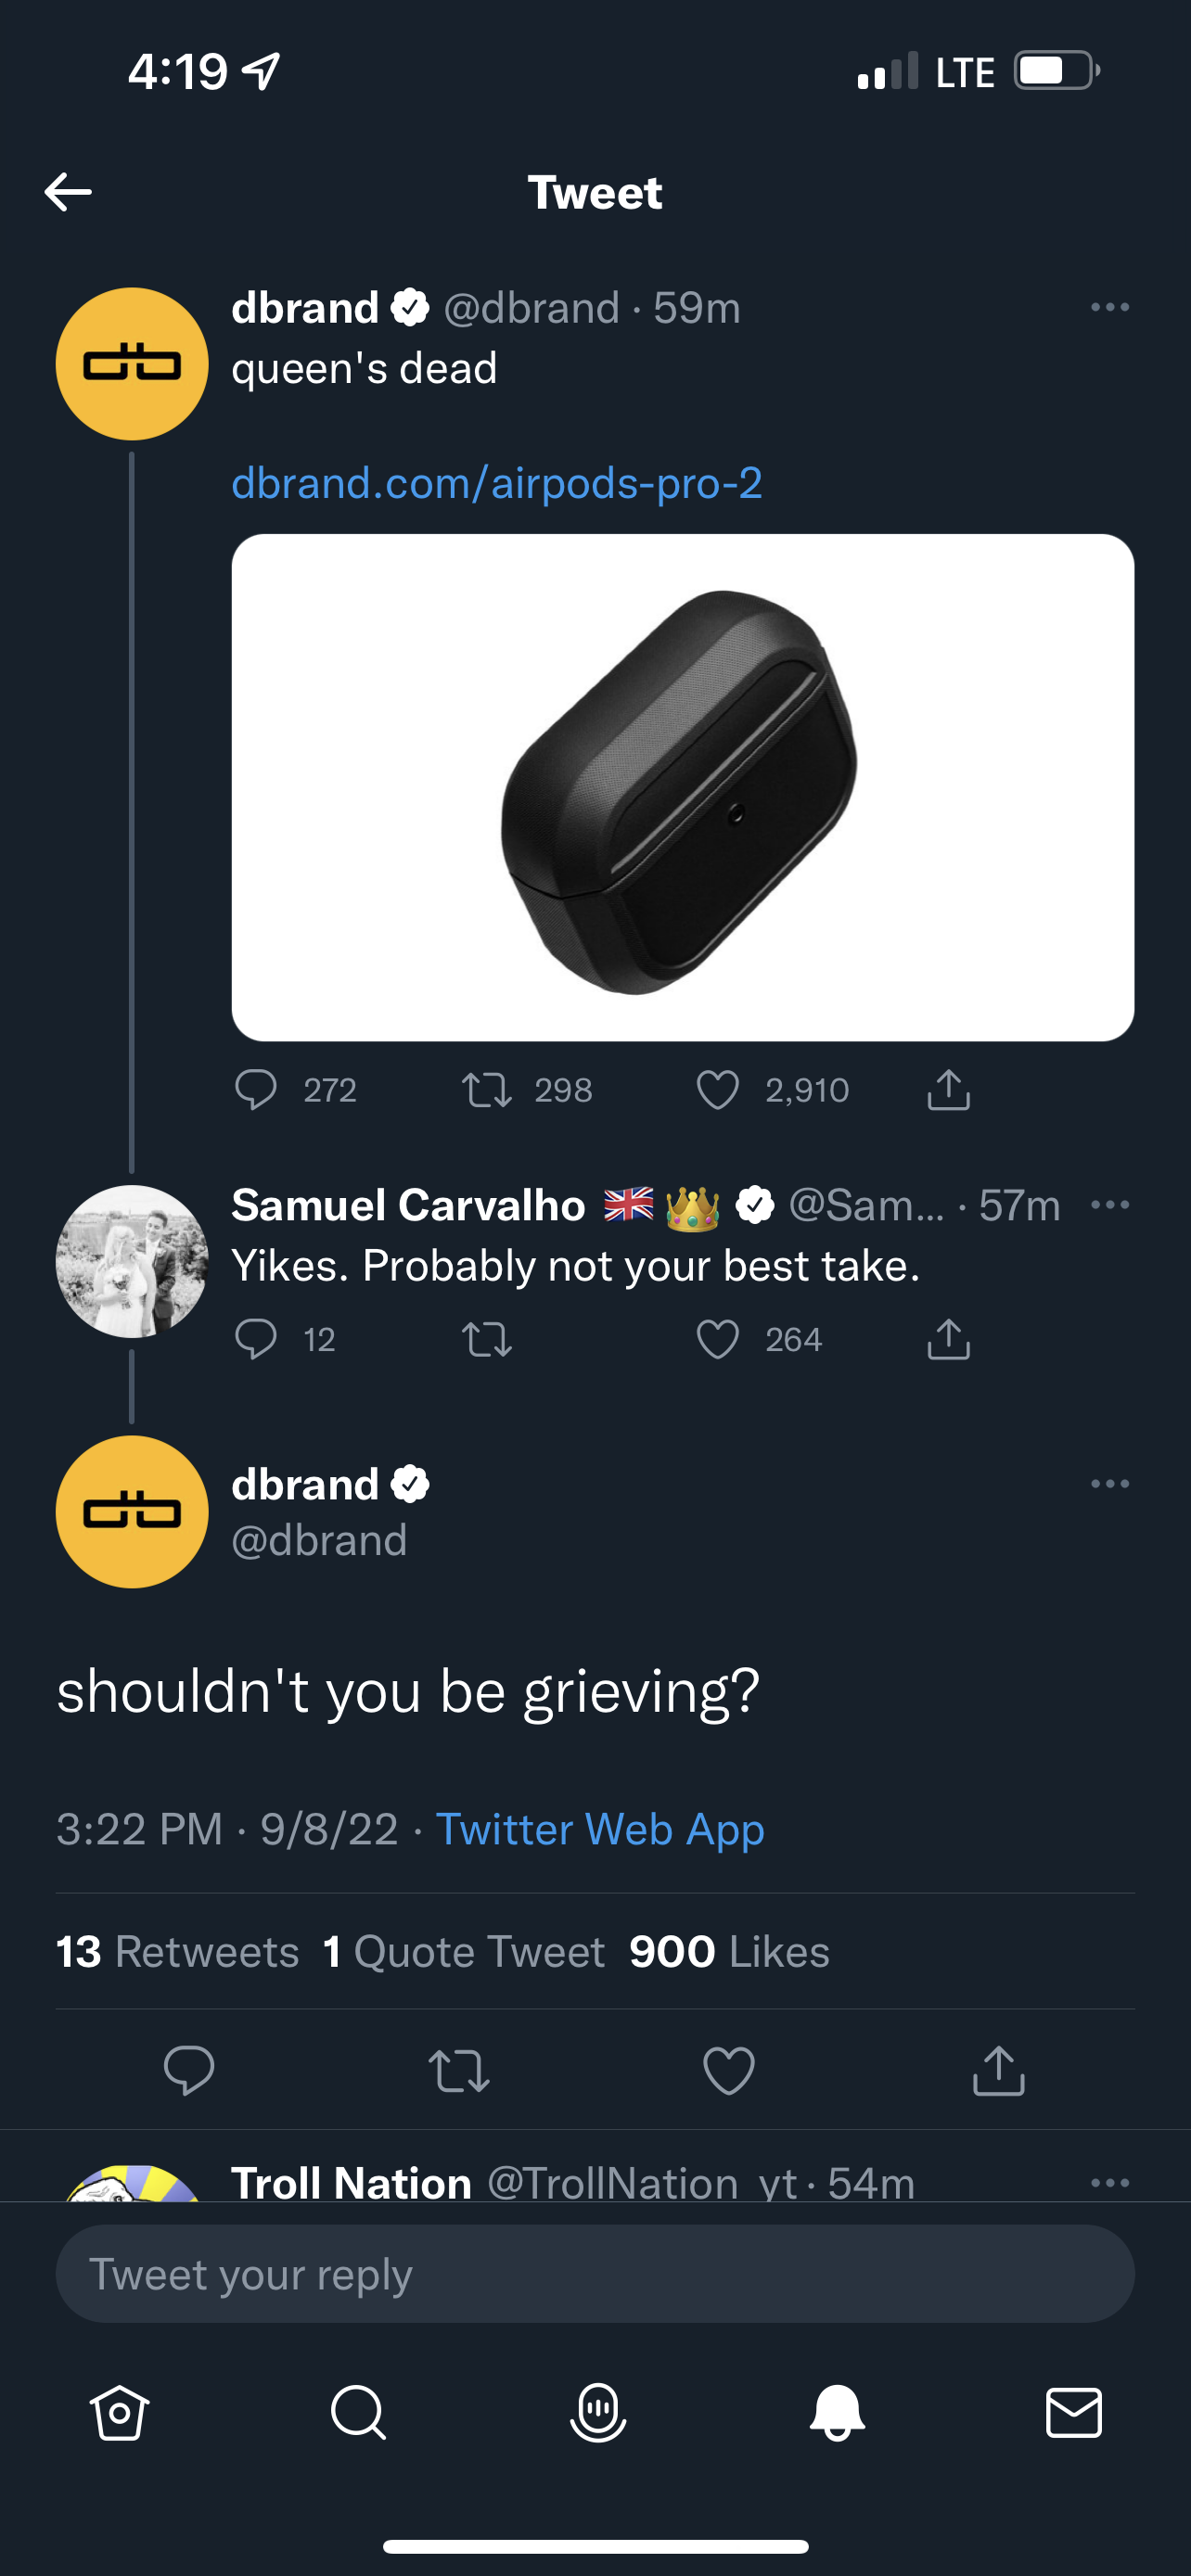Open Spaces microphone tab
This screenshot has width=1191, height=2576.
(x=598, y=2413)
